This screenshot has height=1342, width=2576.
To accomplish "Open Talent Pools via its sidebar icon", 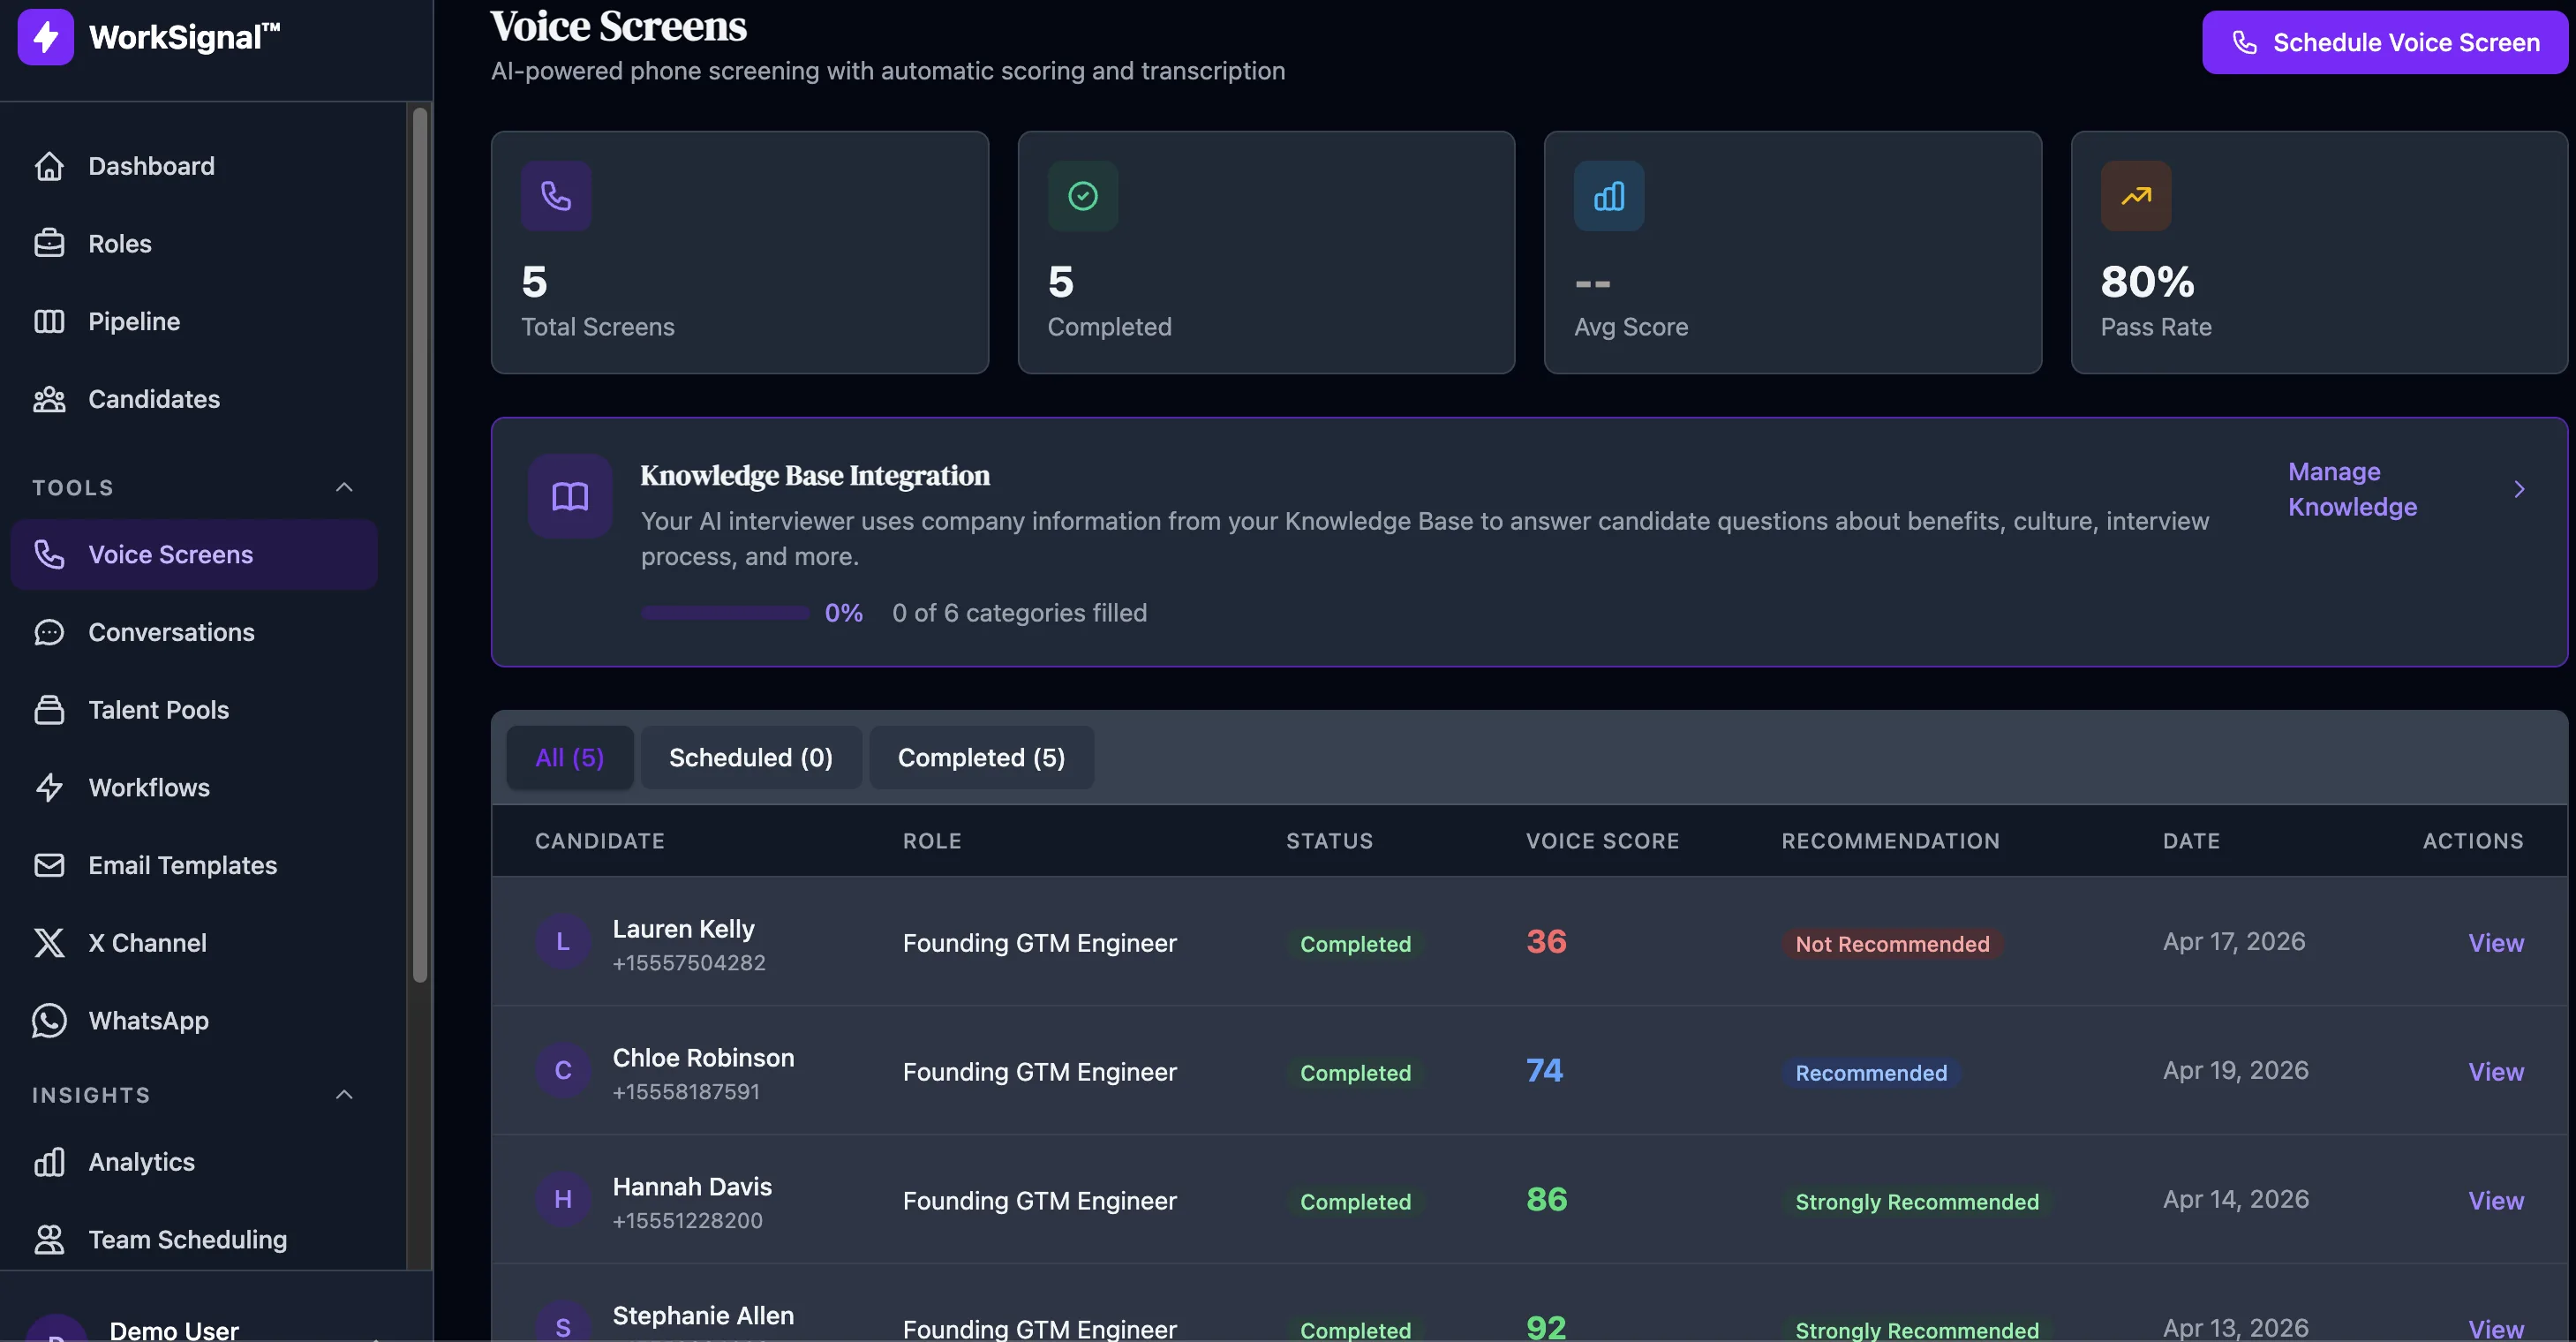I will click(x=49, y=710).
